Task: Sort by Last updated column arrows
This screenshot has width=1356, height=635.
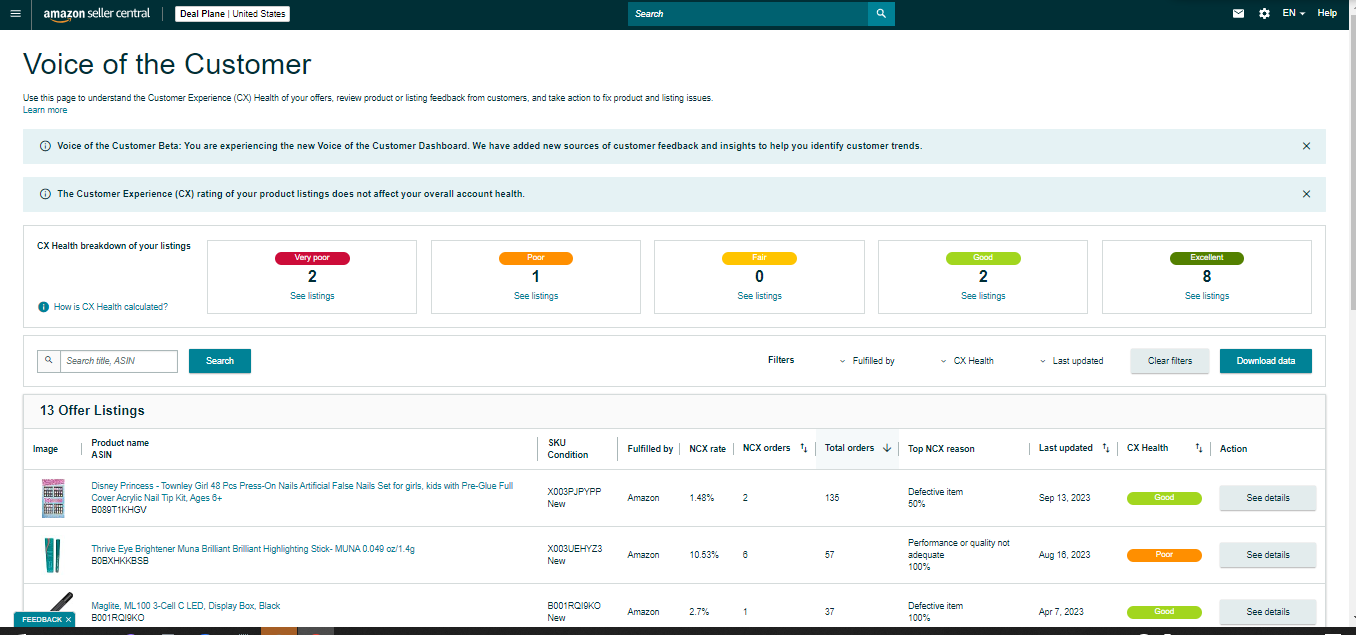Action: (x=1105, y=448)
